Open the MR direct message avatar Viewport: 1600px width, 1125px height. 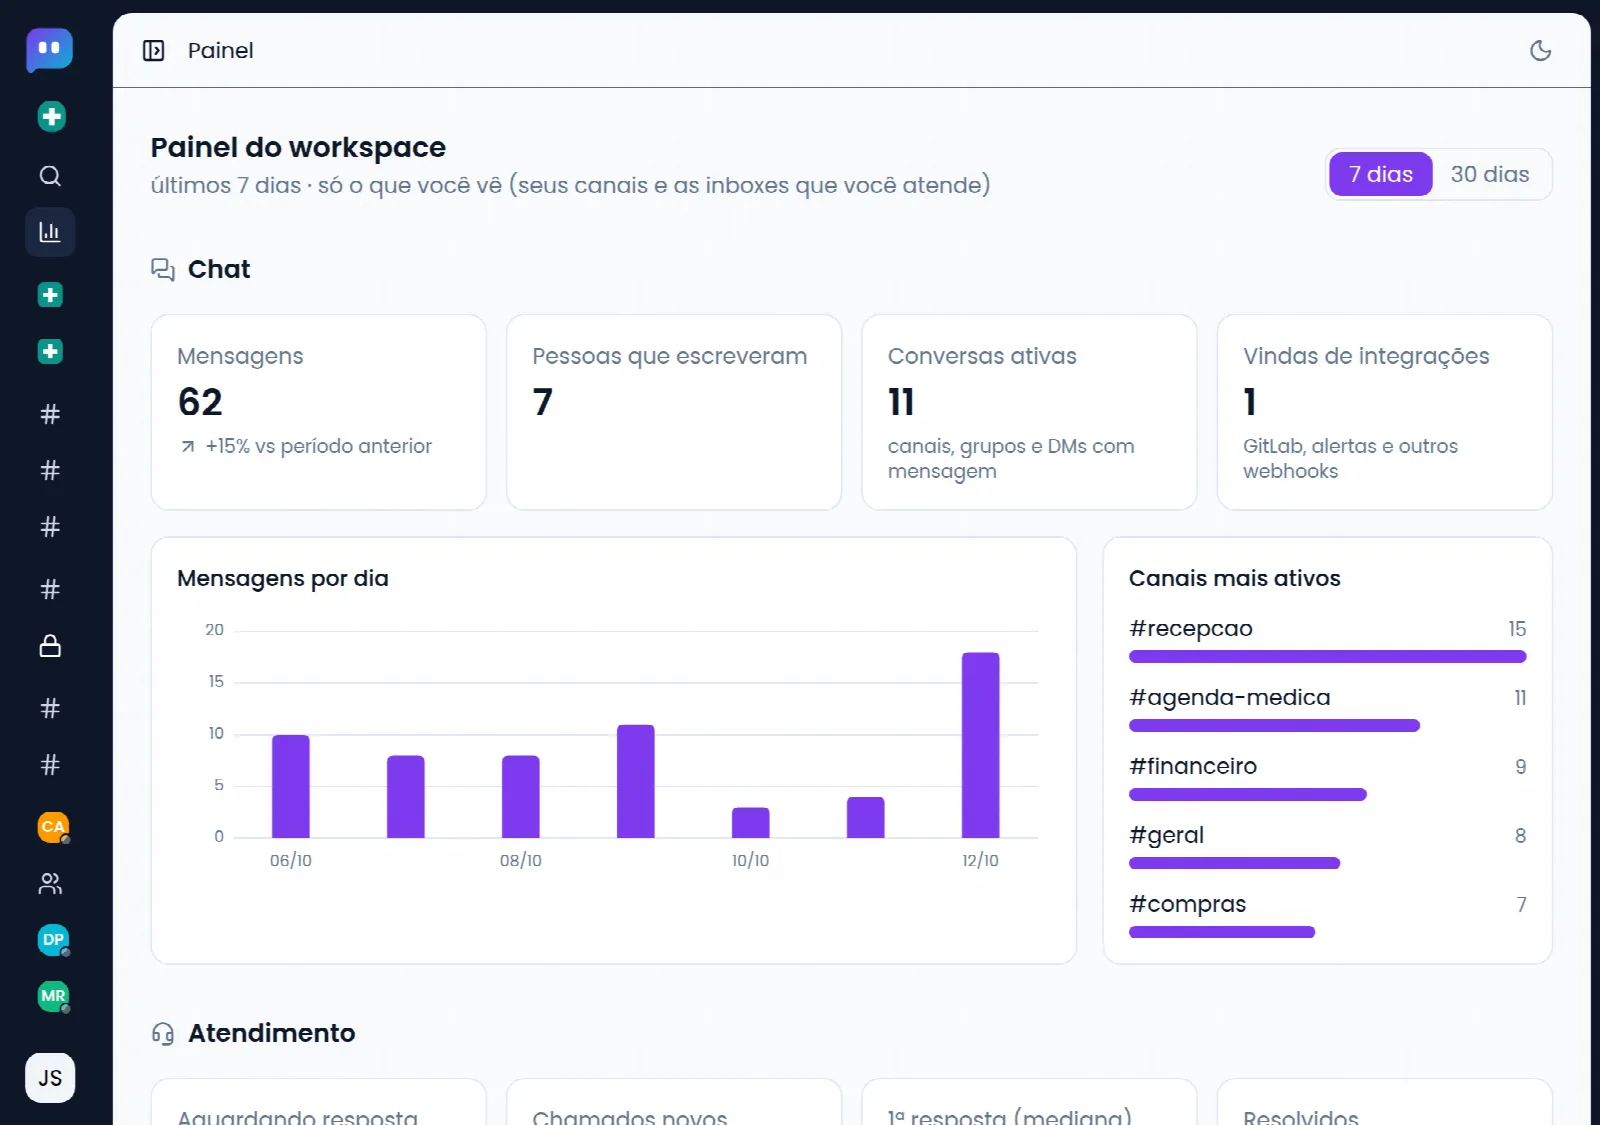[x=53, y=996]
